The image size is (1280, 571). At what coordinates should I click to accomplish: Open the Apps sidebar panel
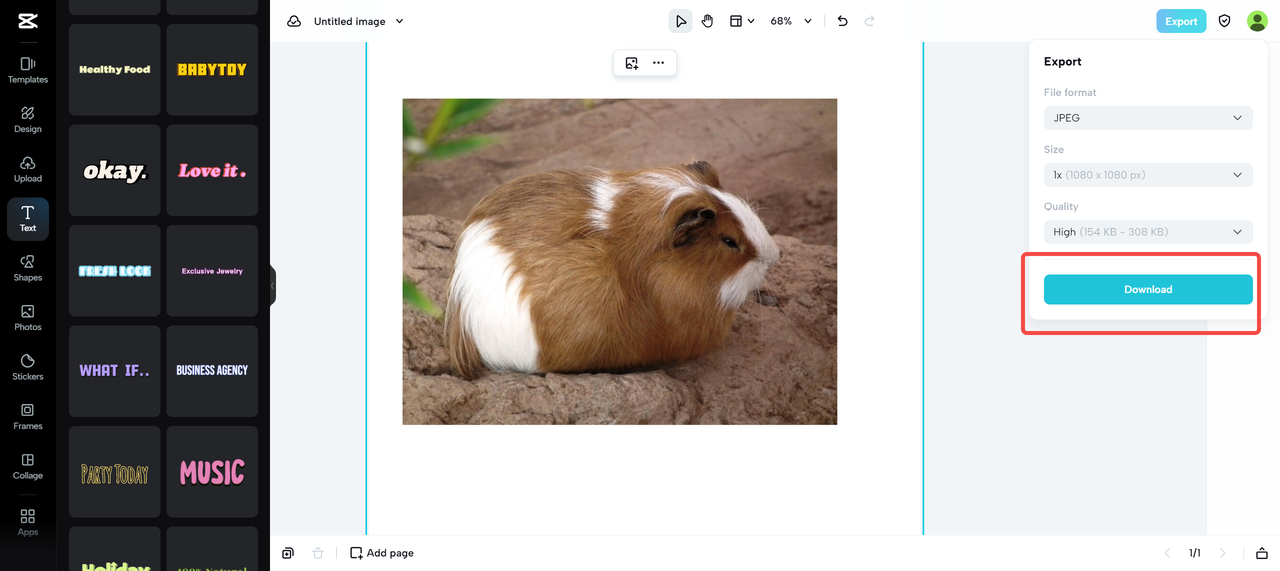tap(28, 522)
